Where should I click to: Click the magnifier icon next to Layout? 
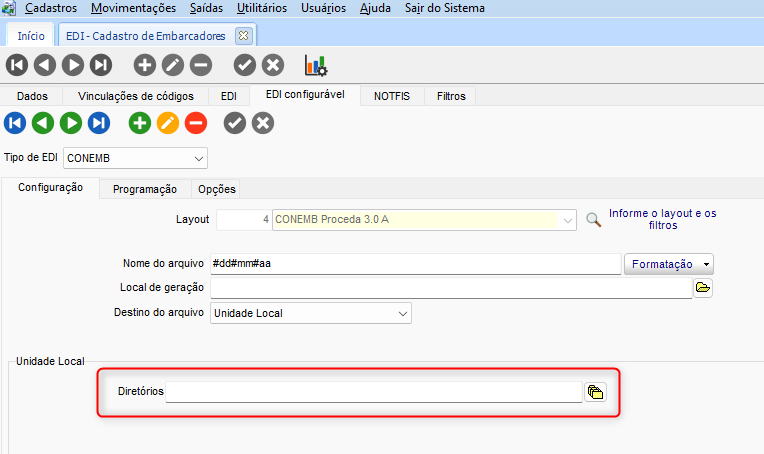point(593,219)
